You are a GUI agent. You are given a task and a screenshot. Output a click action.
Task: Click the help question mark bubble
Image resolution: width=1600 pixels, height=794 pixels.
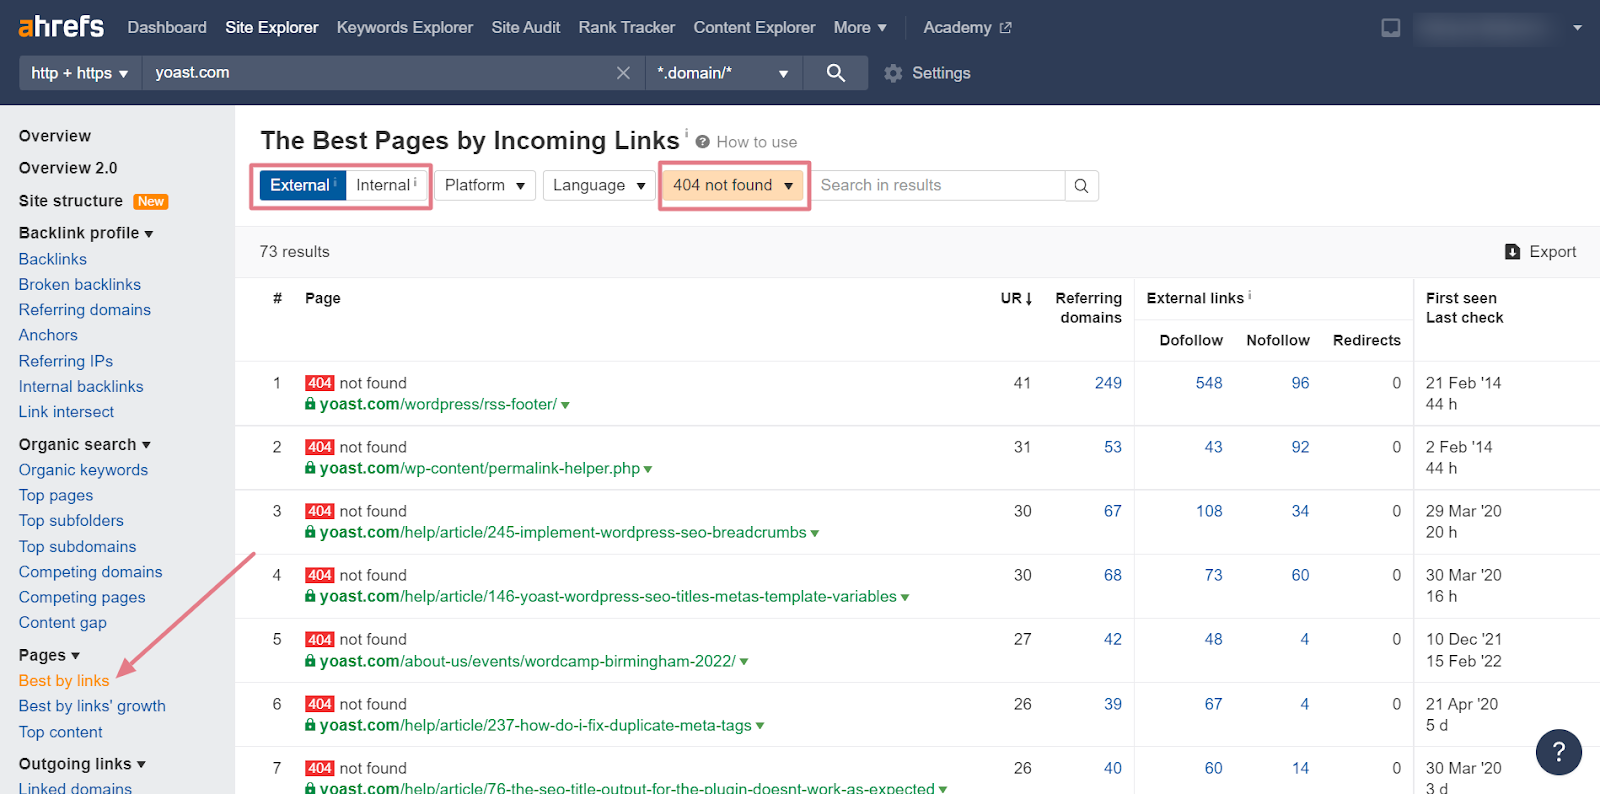(x=1558, y=752)
